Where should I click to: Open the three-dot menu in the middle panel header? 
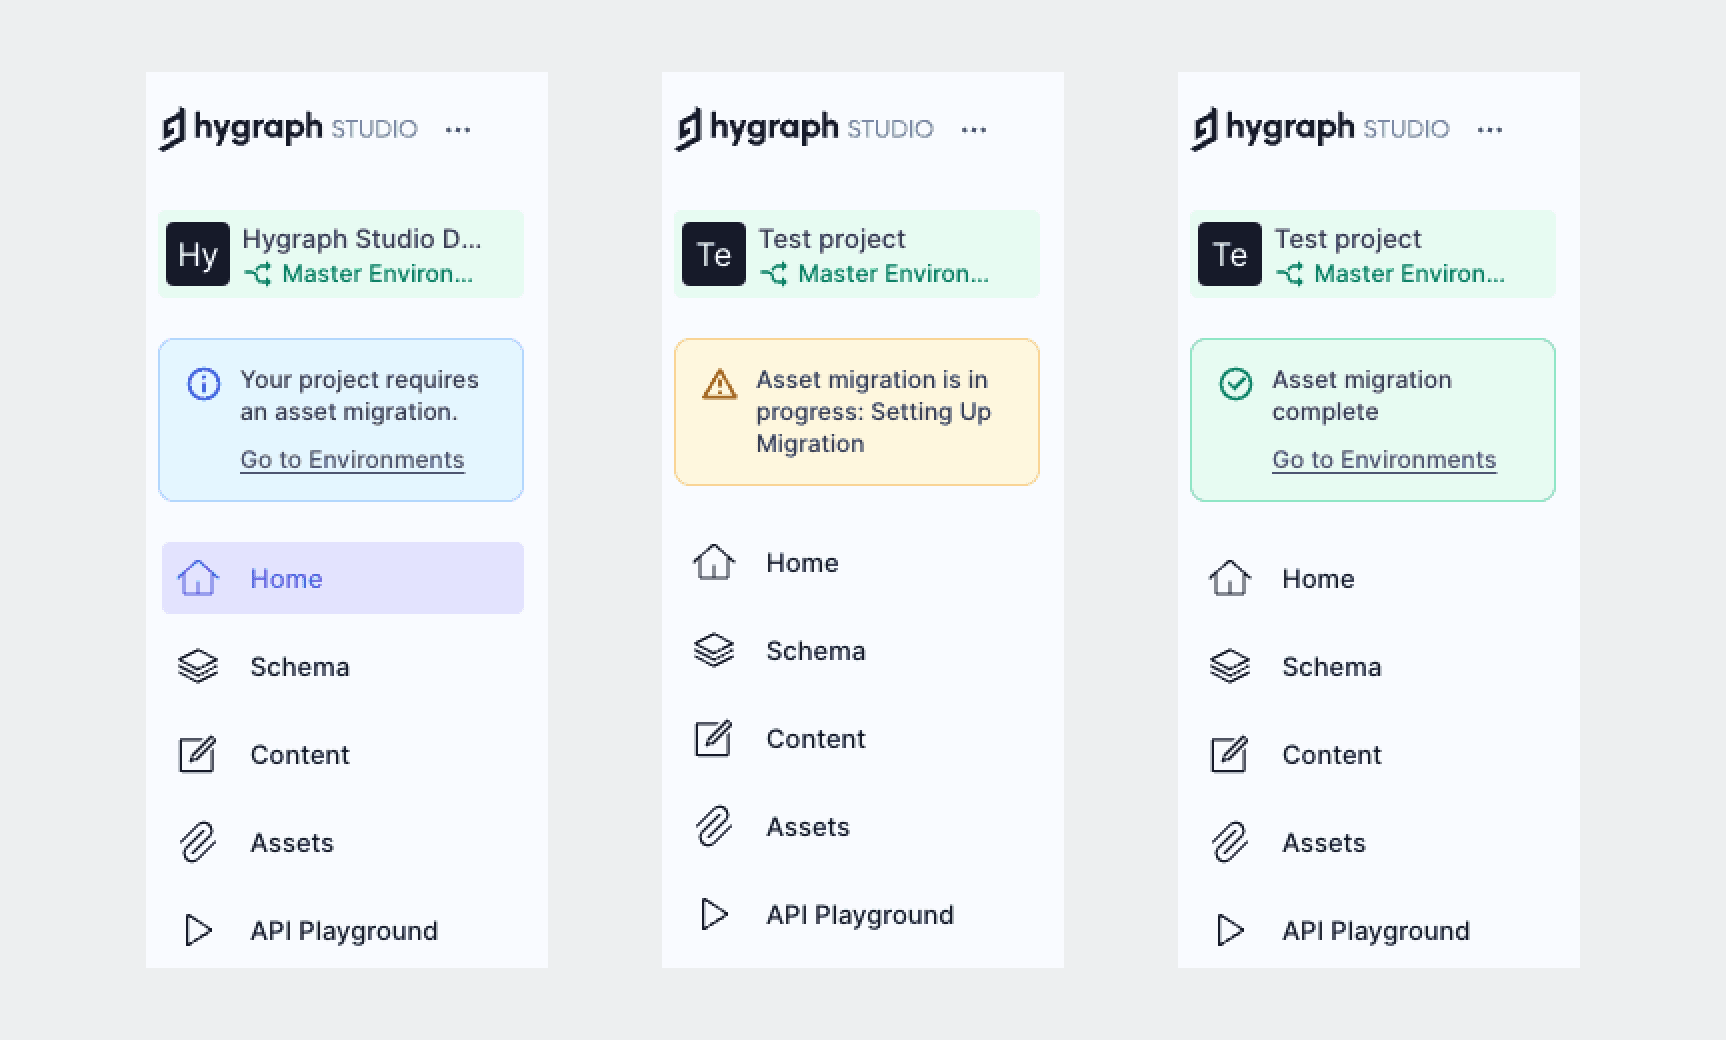click(x=974, y=130)
